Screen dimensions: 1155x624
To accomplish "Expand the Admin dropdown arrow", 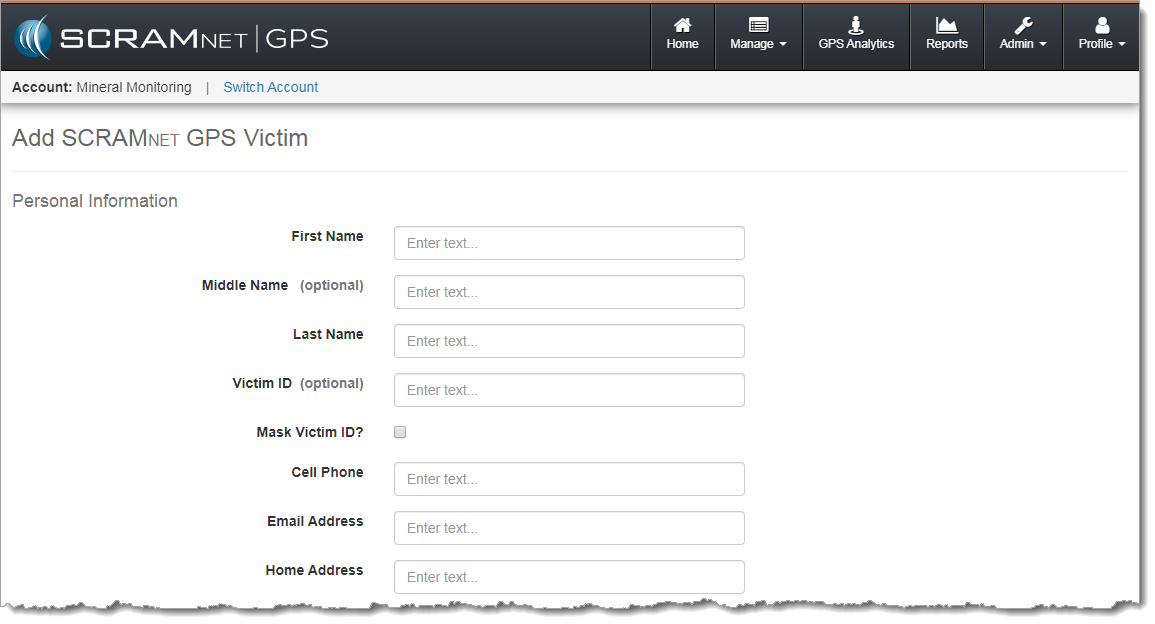I will 1043,45.
